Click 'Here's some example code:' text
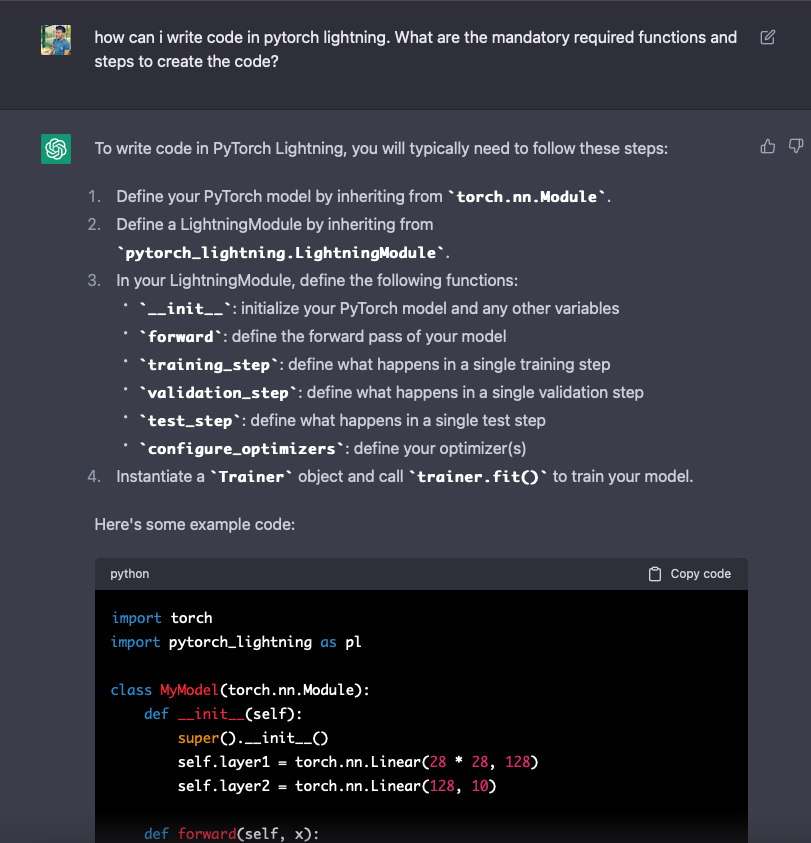The width and height of the screenshot is (811, 843). click(195, 524)
